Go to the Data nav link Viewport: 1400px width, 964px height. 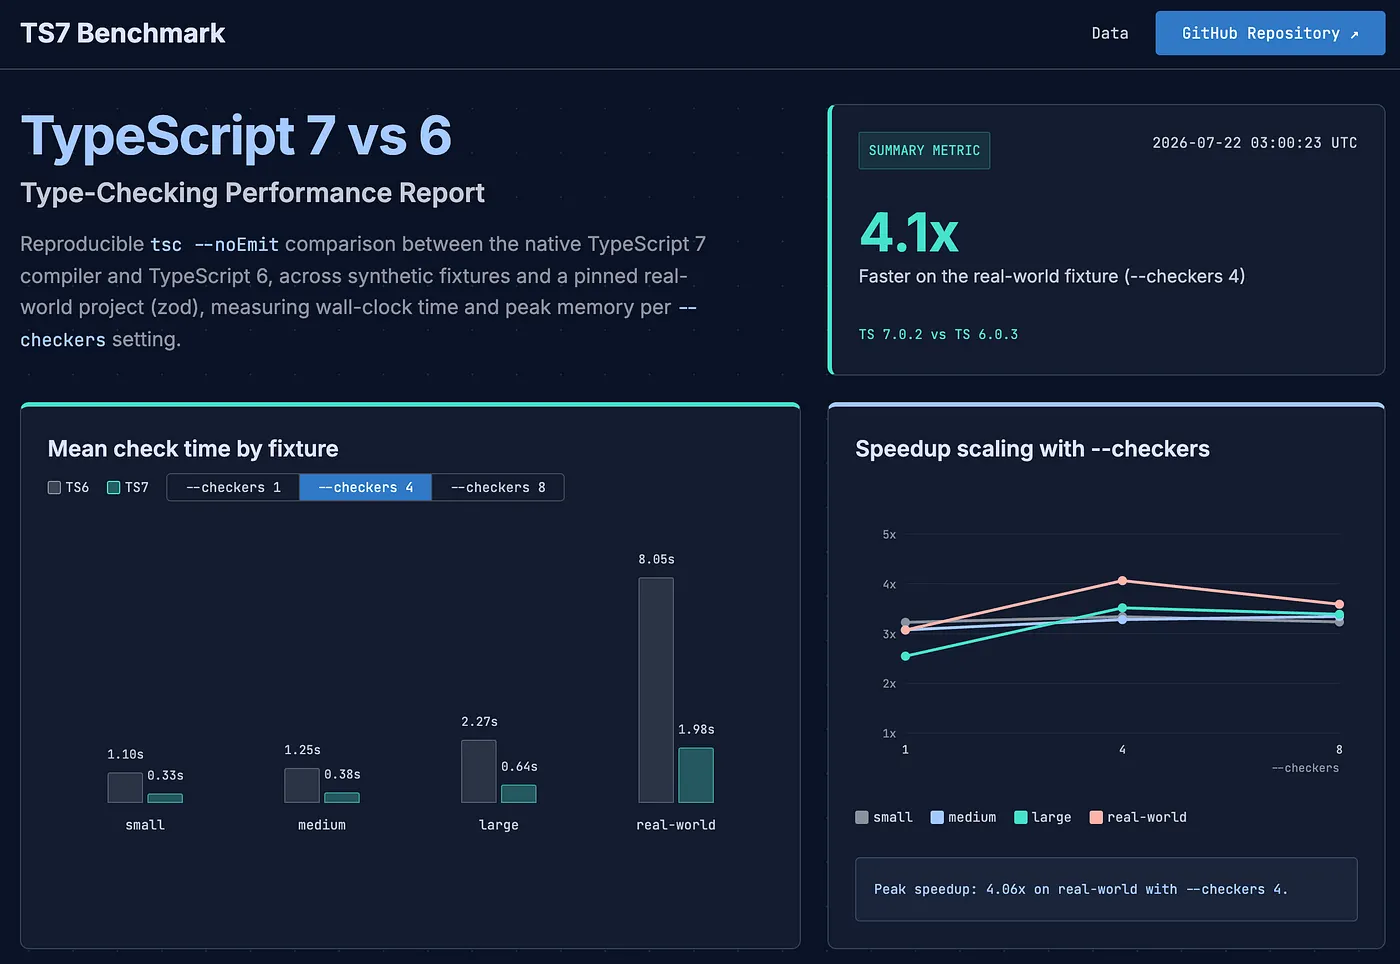click(x=1110, y=33)
